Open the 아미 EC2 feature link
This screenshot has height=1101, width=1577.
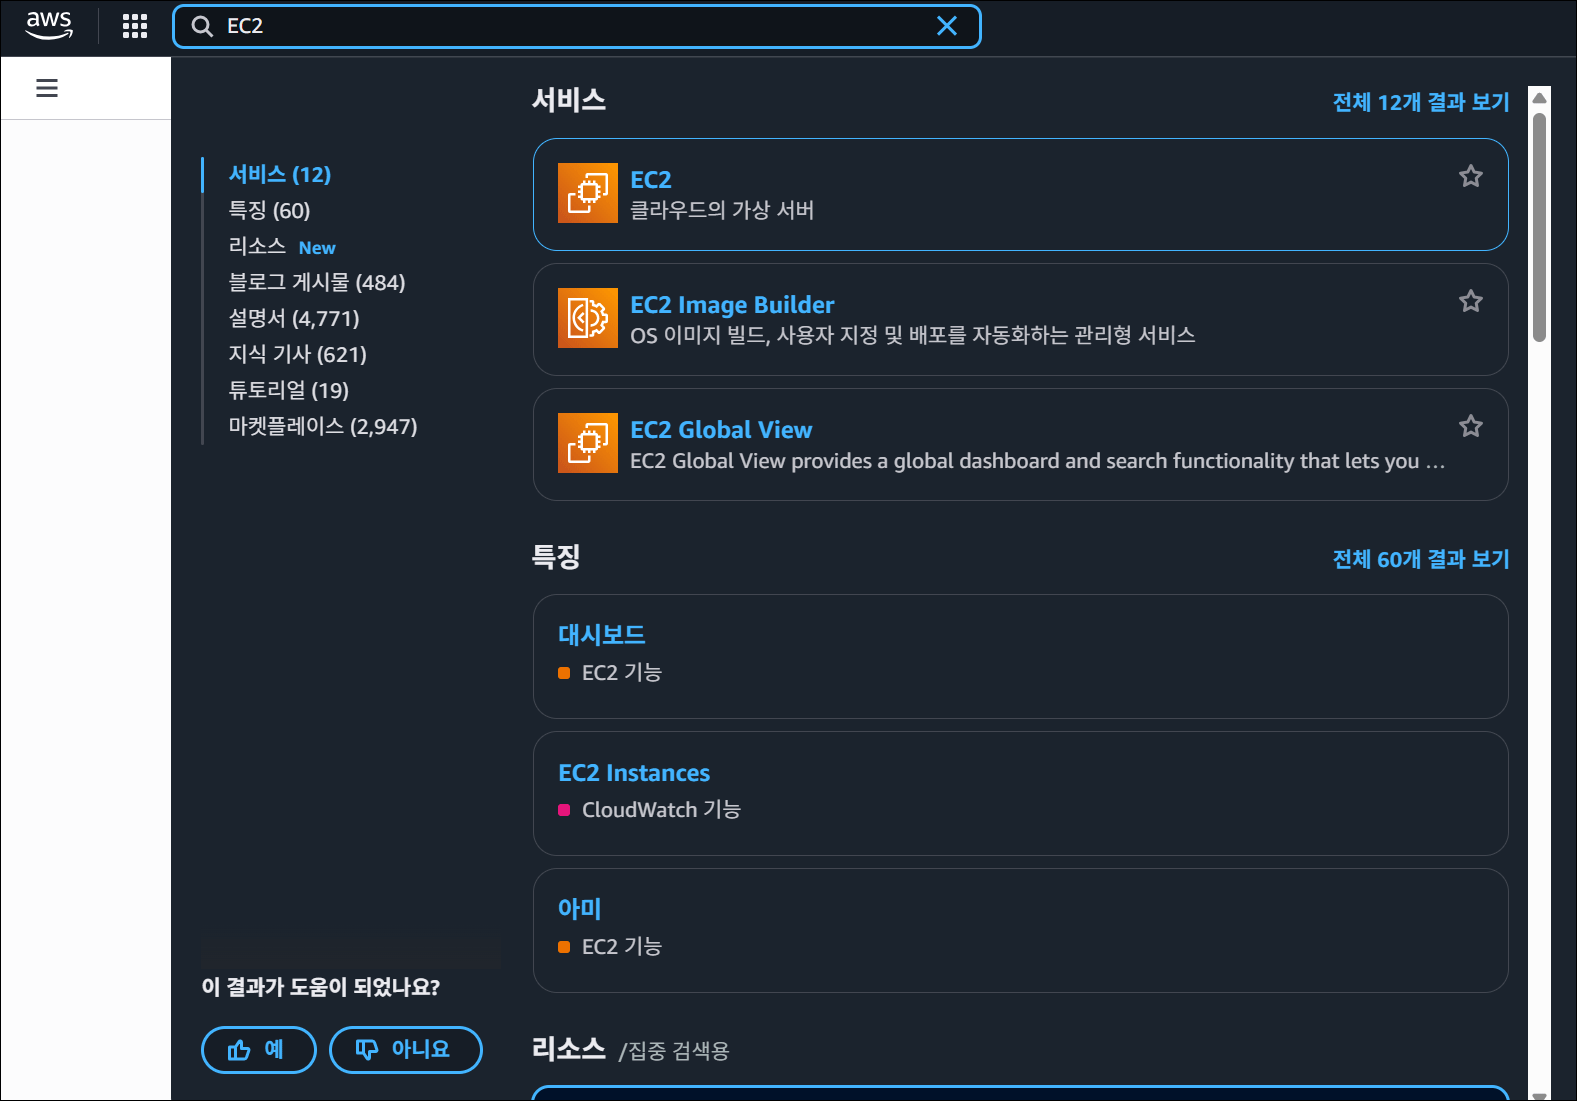579,909
